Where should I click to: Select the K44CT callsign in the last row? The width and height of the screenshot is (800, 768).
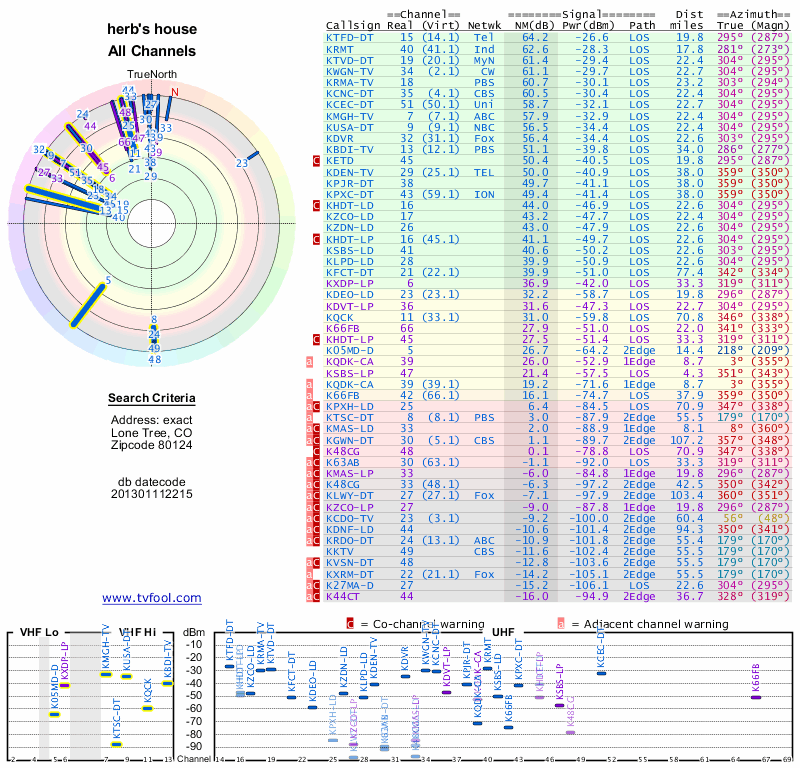[343, 596]
